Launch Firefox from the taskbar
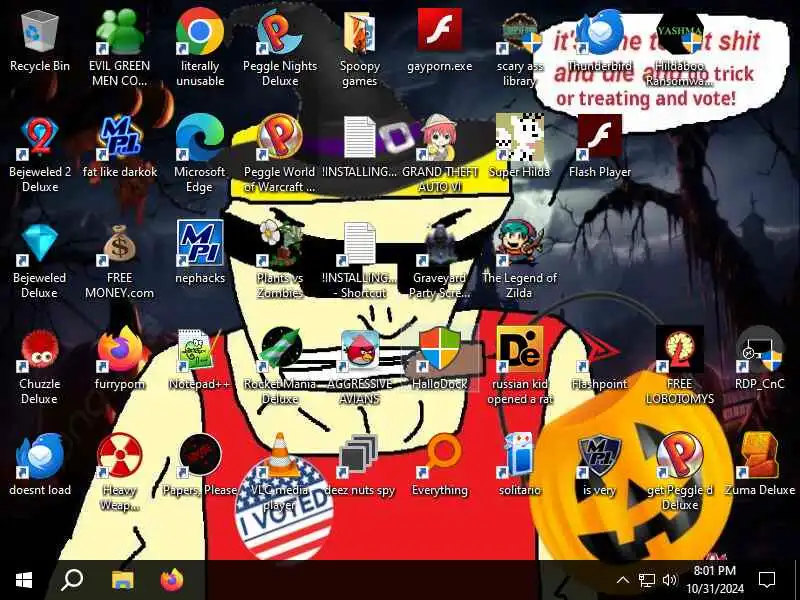The height and width of the screenshot is (600, 800). (x=172, y=580)
